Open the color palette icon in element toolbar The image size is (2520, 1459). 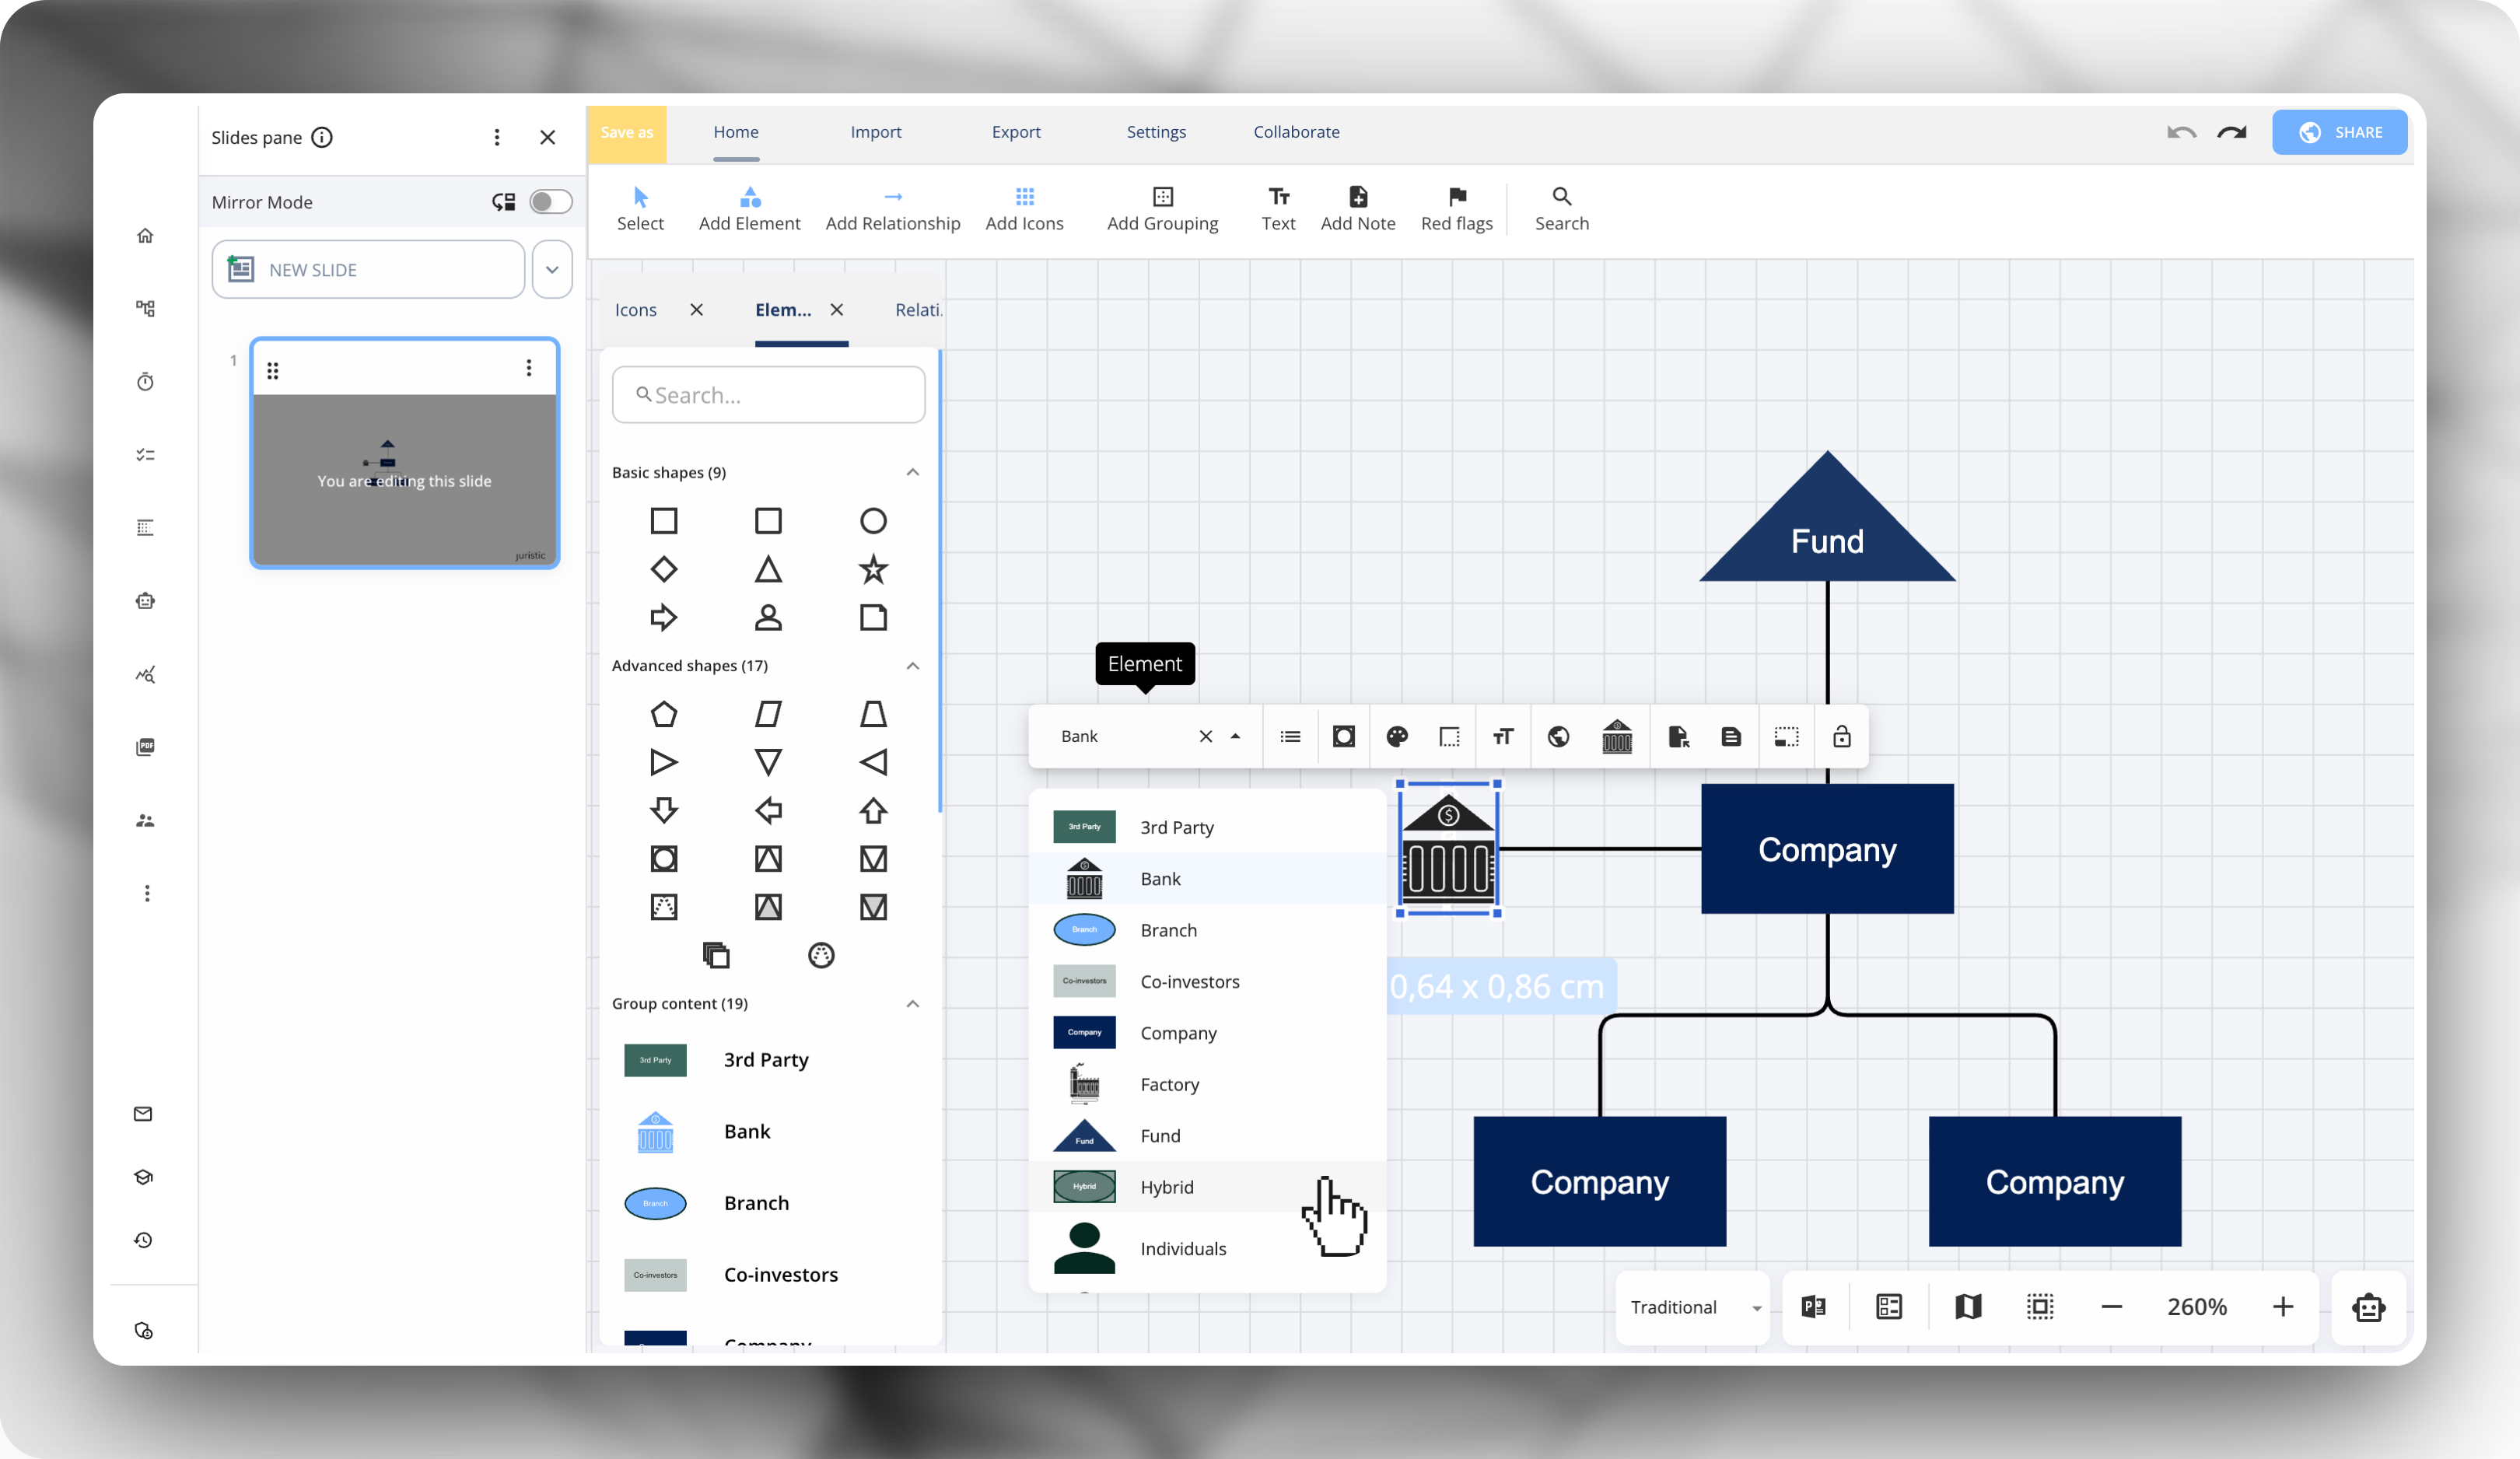(1397, 737)
